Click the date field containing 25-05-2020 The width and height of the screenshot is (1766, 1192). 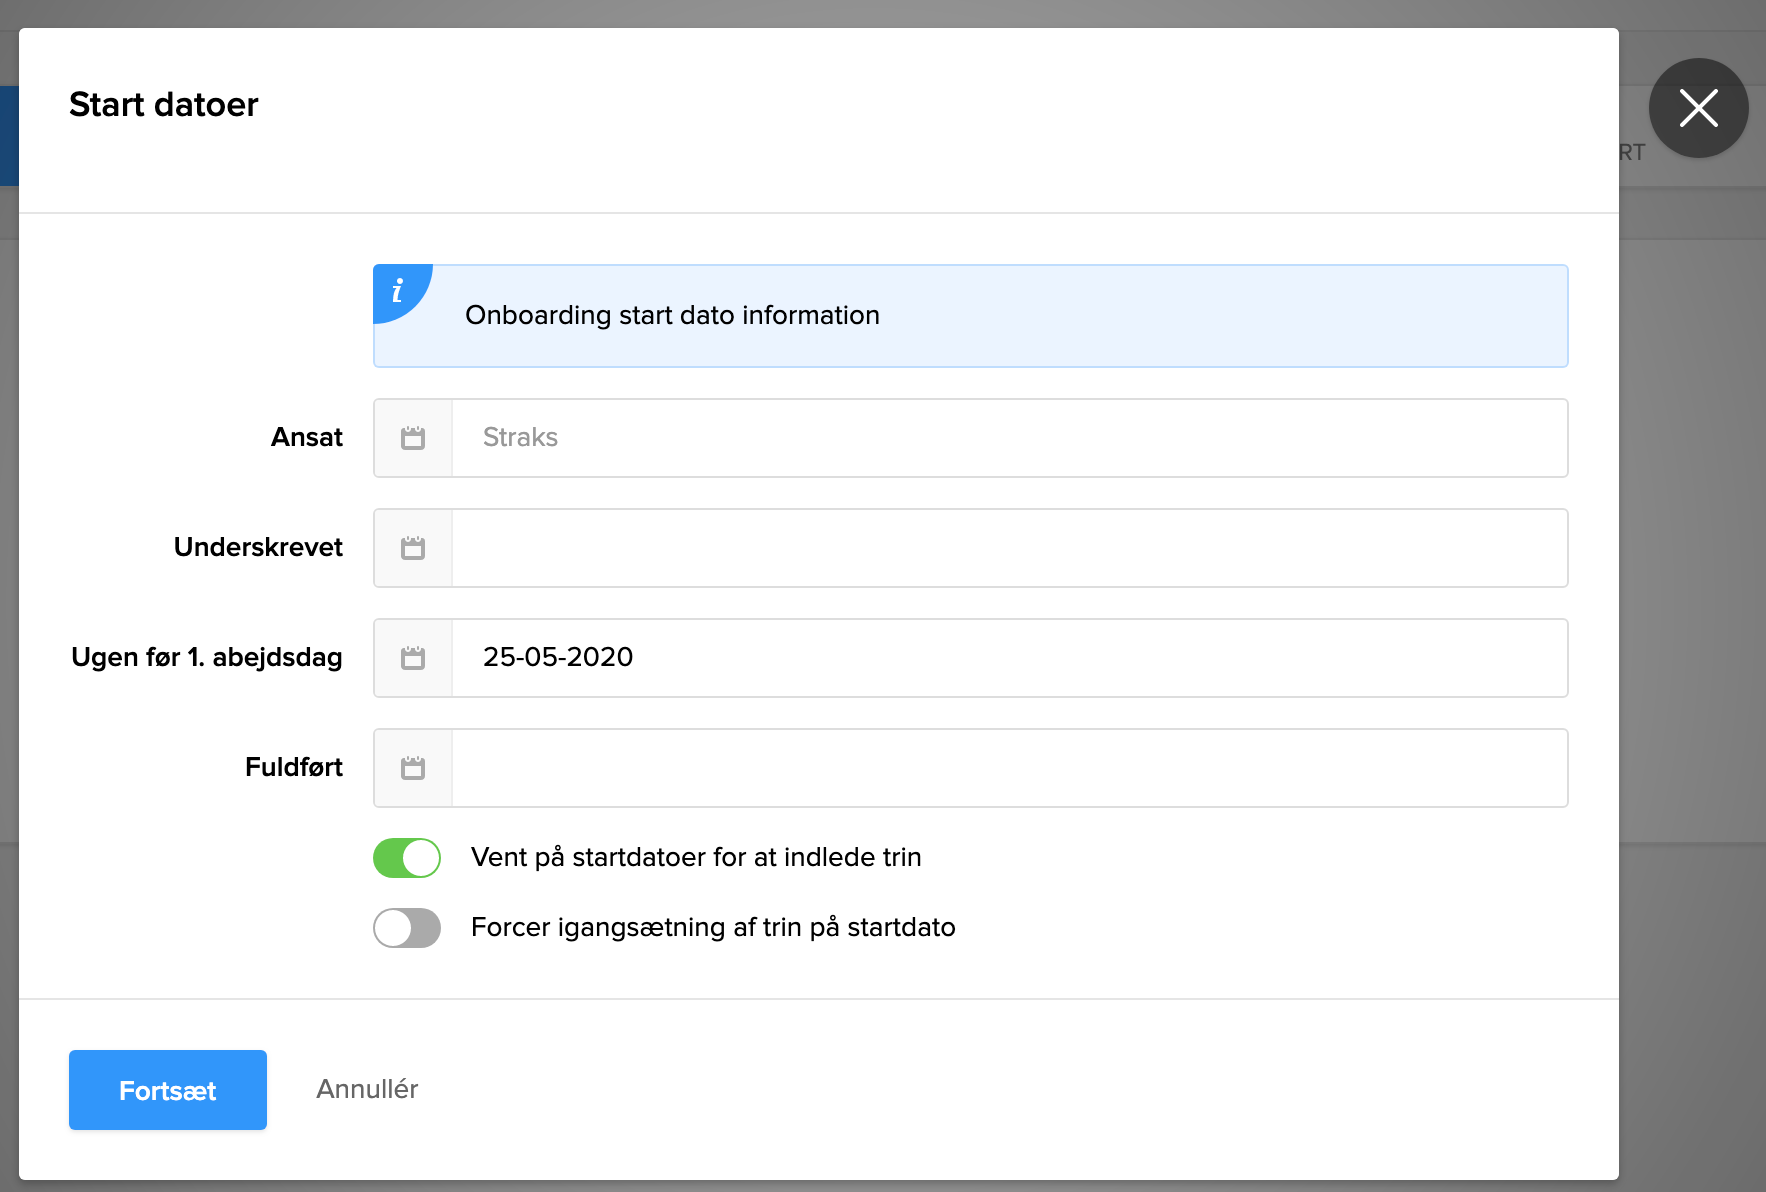click(x=1008, y=658)
